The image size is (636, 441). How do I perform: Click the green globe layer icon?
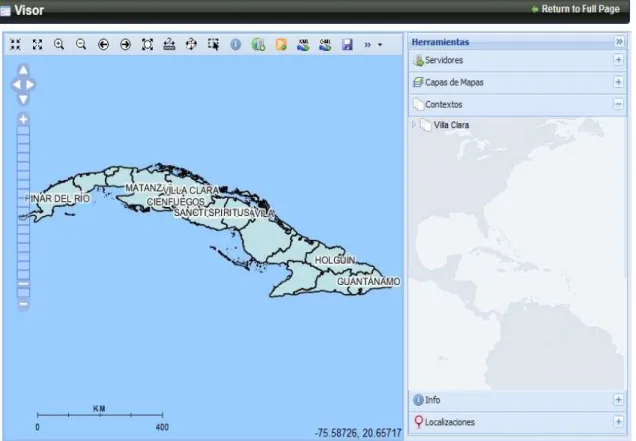coord(258,44)
